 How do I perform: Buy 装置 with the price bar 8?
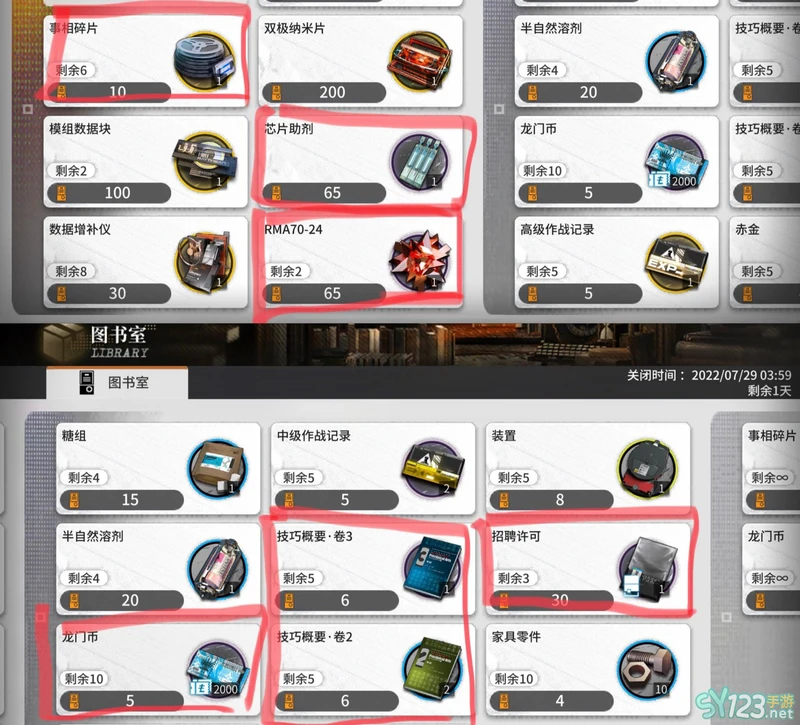pyautogui.click(x=551, y=499)
